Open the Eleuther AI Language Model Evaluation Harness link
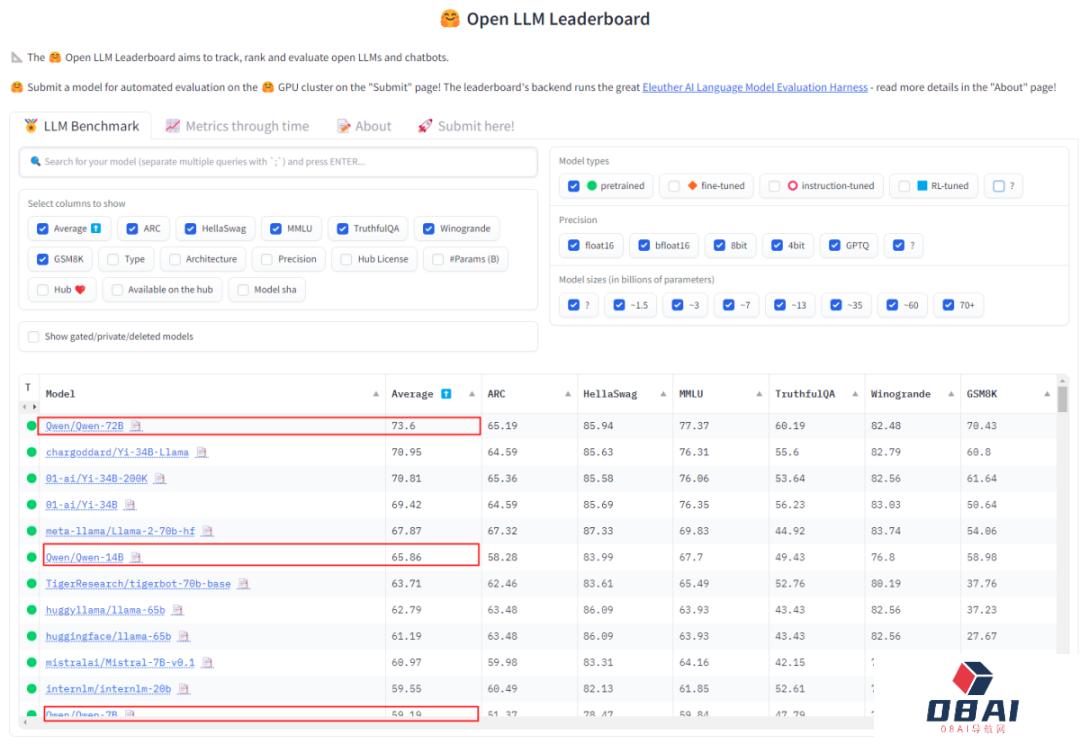 click(755, 87)
